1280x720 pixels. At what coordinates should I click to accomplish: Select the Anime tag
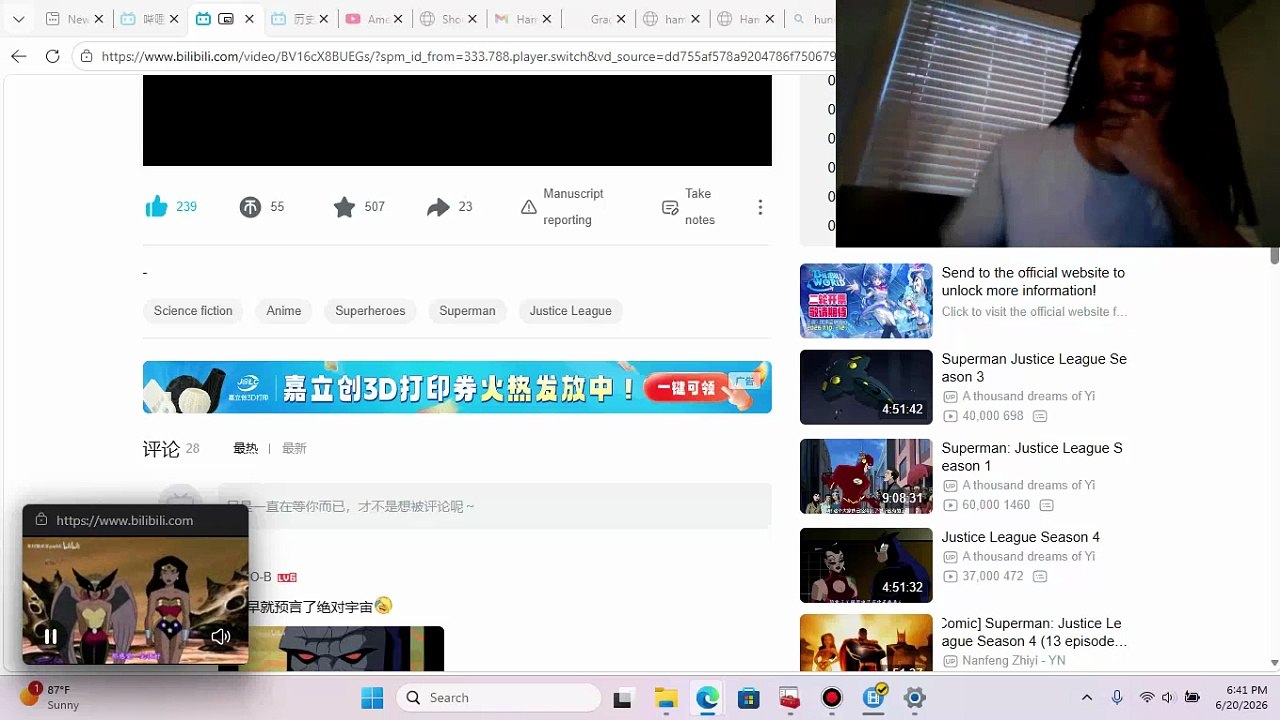click(284, 311)
